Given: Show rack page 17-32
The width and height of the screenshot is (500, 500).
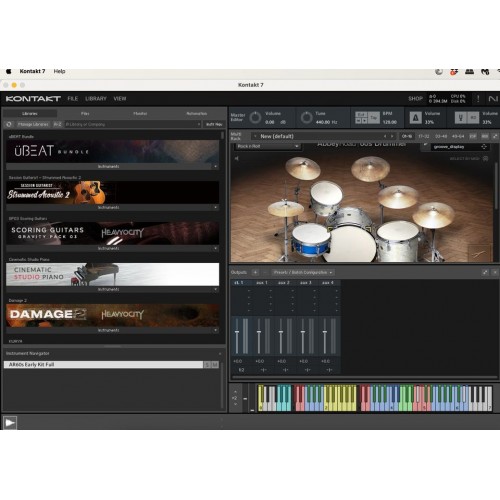Looking at the screenshot, I should (x=423, y=136).
